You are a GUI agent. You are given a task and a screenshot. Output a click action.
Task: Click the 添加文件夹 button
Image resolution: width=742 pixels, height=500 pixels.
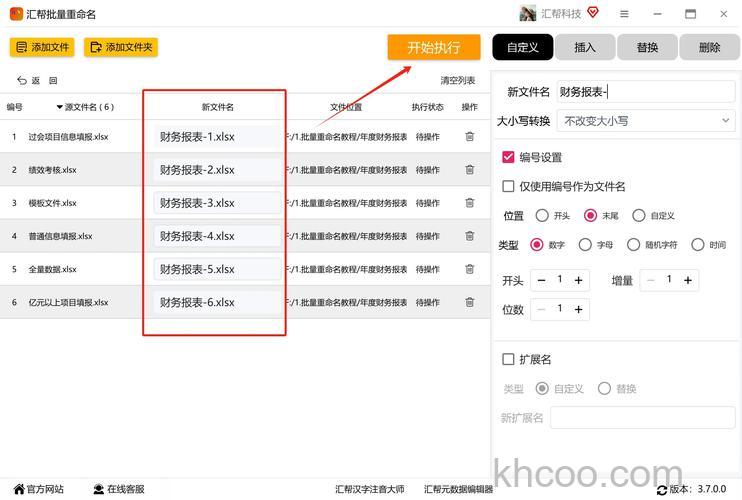click(x=121, y=47)
